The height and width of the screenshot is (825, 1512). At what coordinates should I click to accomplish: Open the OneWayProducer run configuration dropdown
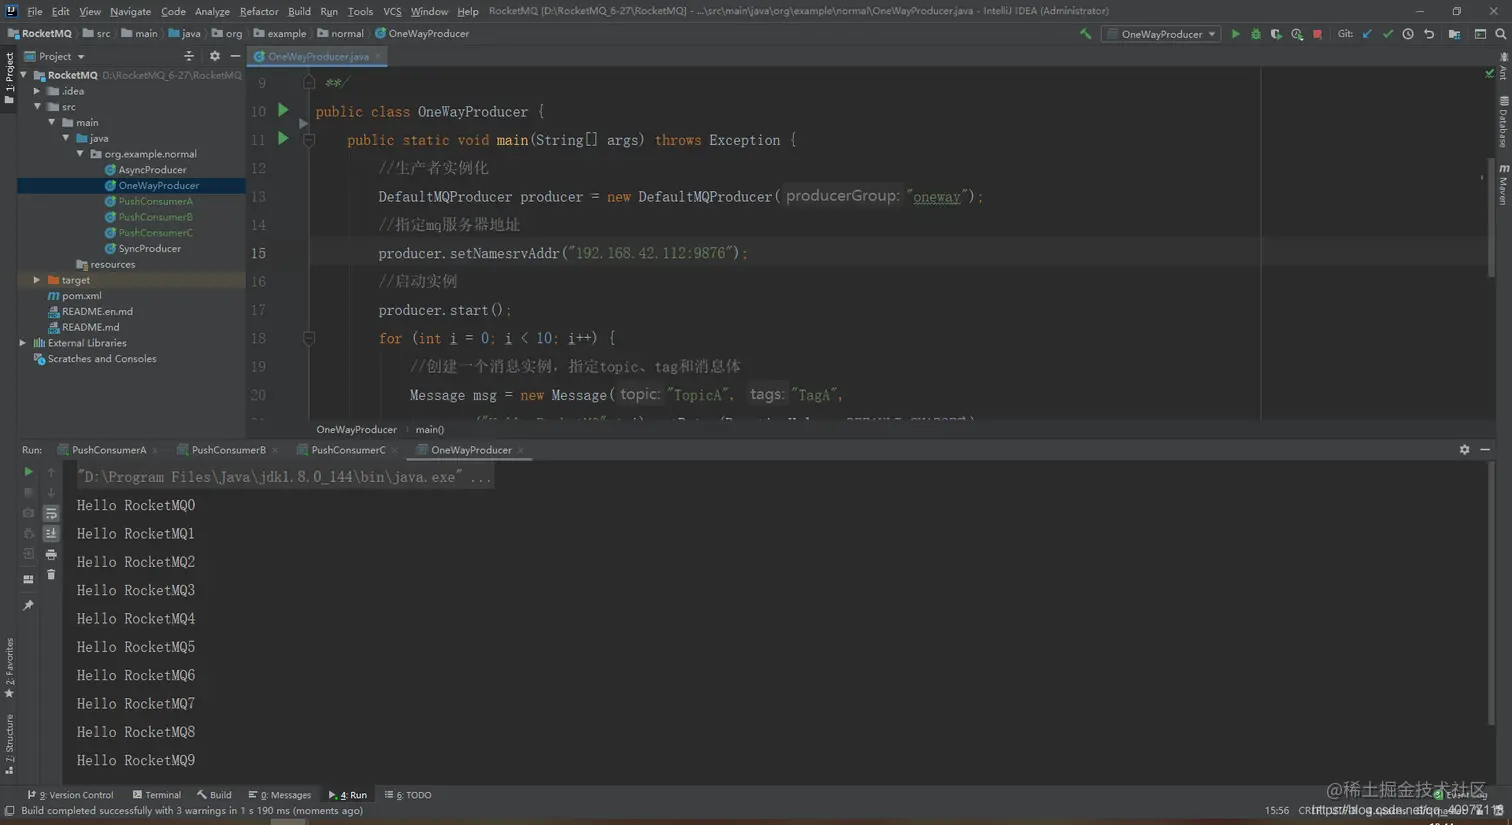click(1161, 34)
